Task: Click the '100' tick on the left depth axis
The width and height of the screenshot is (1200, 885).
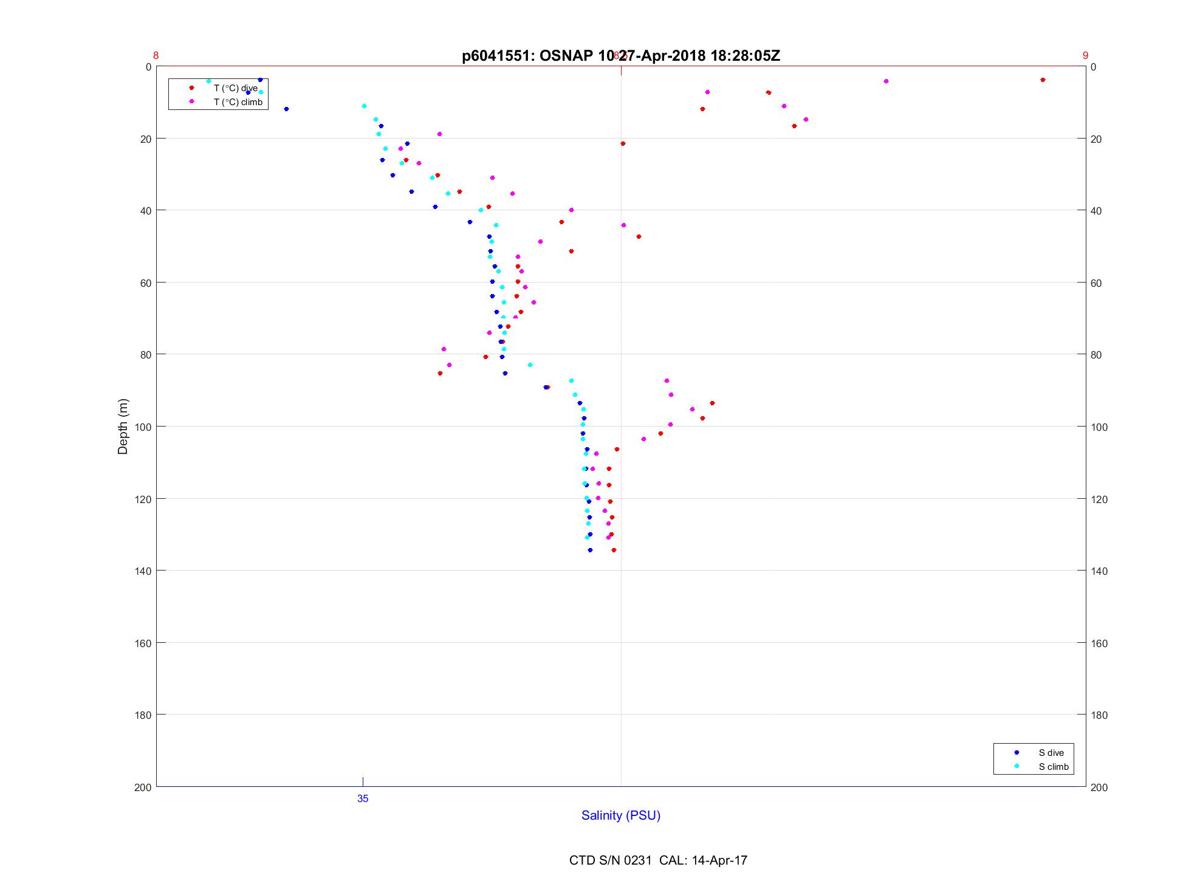Action: [142, 427]
